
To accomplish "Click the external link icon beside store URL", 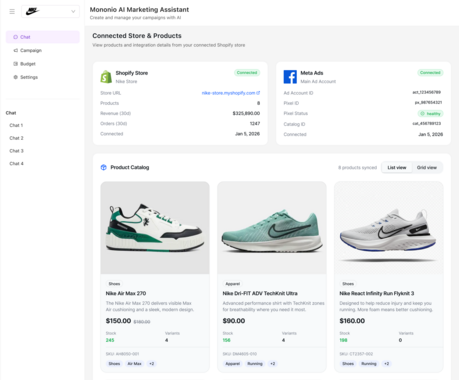I will pyautogui.click(x=258, y=93).
